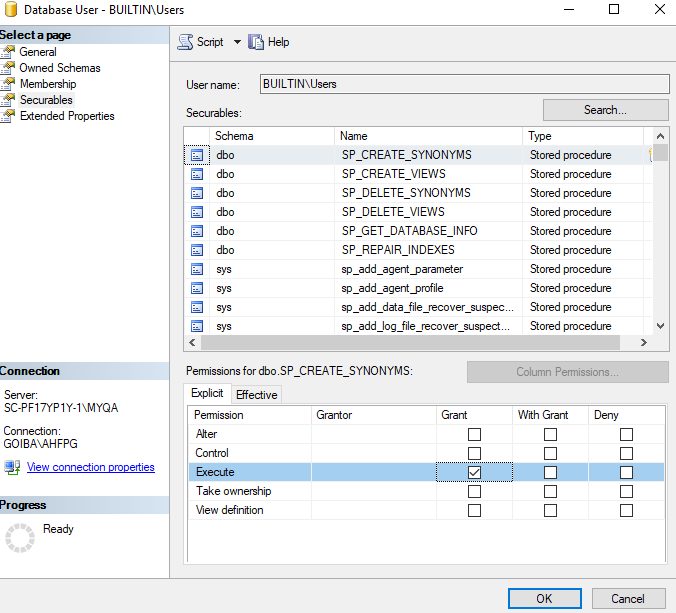Click SP_DELETE_SYNONYMS name cell
676x613 pixels.
tap(429, 193)
